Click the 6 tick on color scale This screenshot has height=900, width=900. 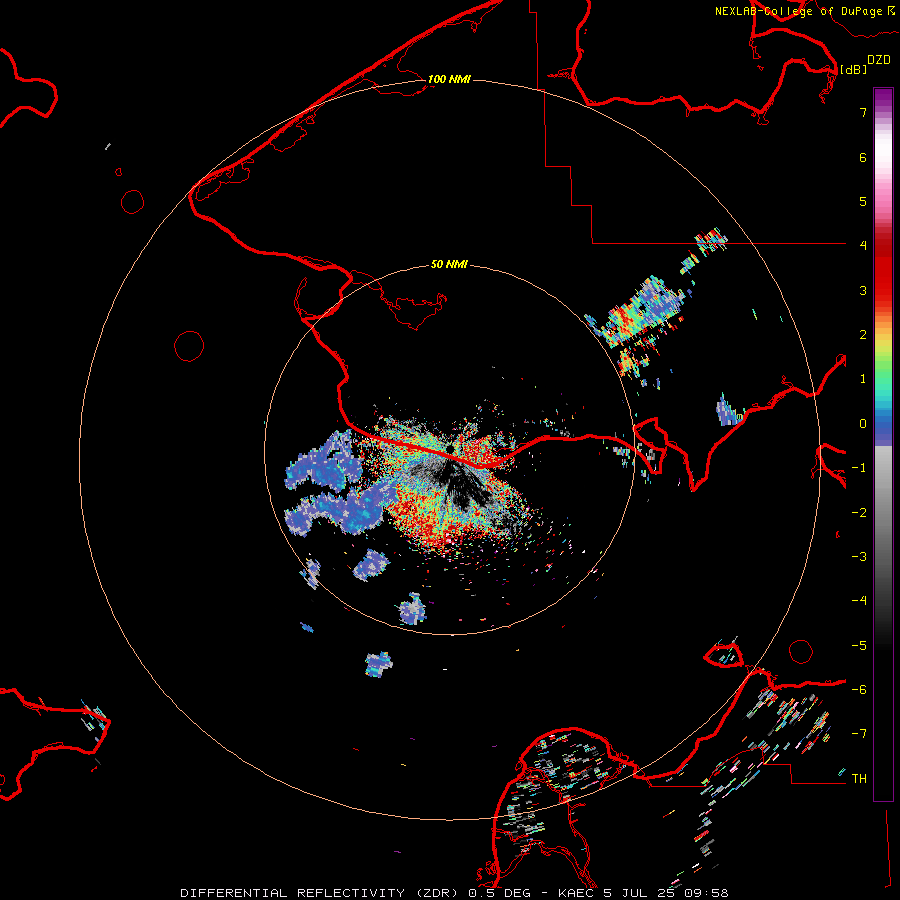tap(863, 157)
